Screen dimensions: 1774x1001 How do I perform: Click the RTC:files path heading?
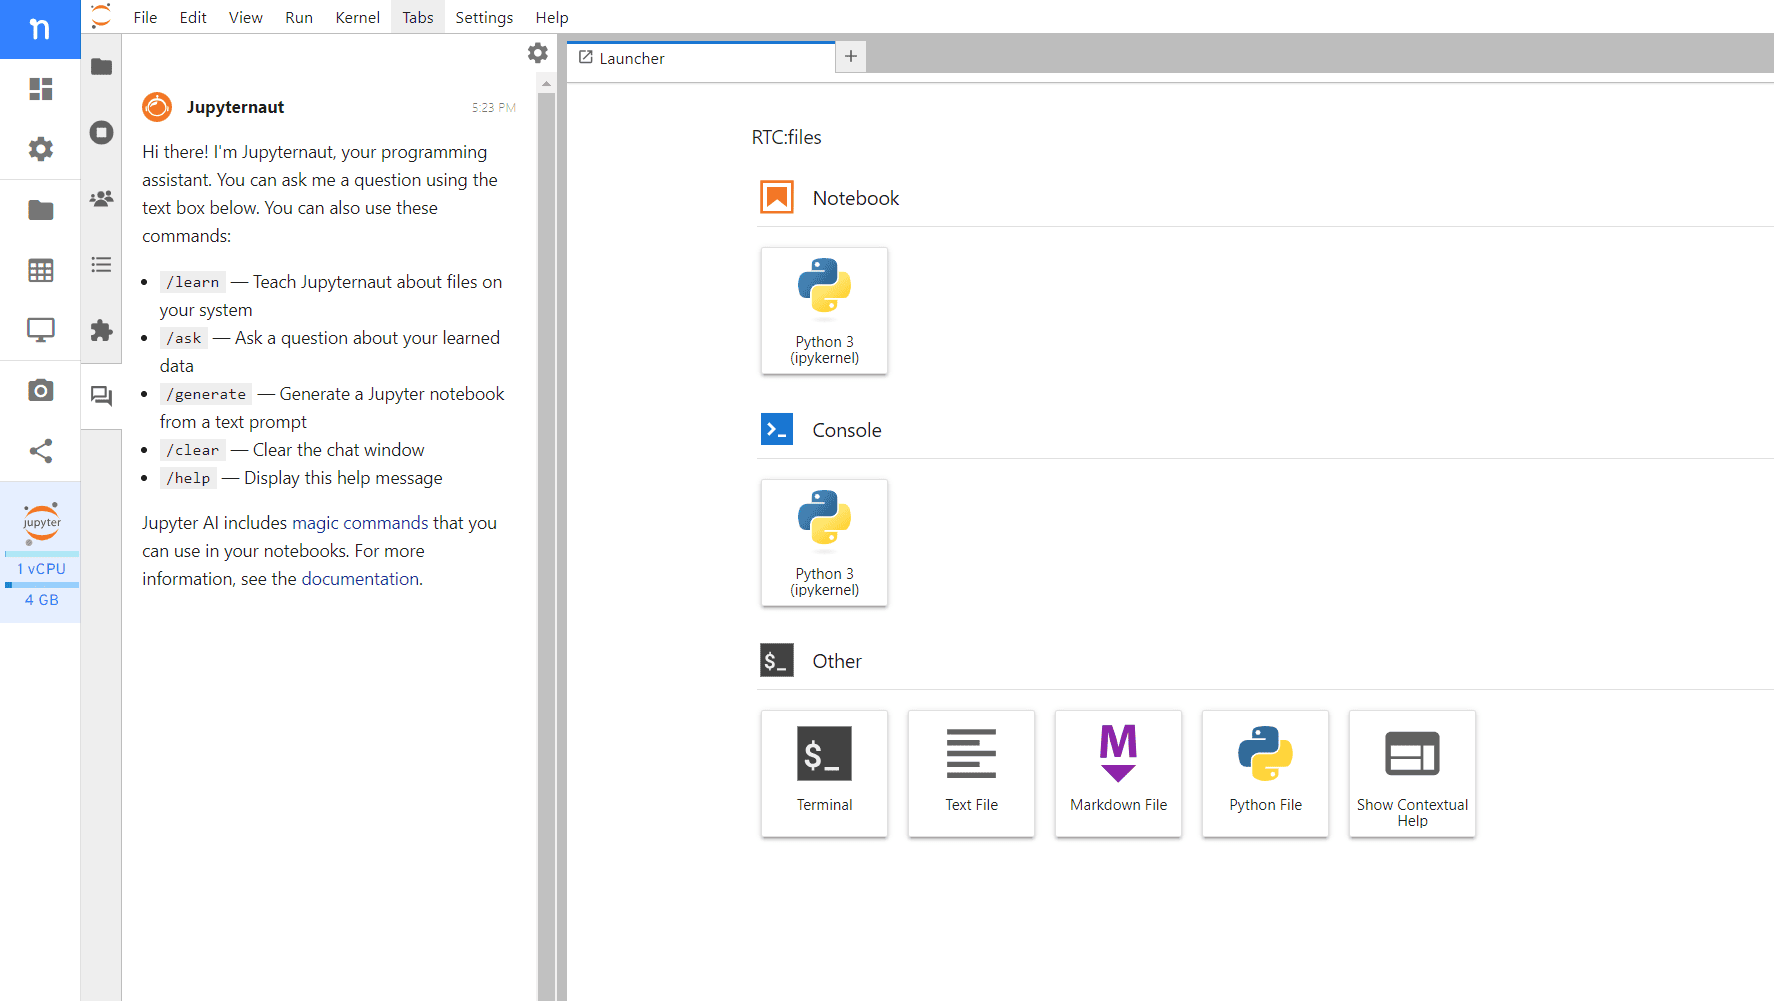tap(787, 137)
